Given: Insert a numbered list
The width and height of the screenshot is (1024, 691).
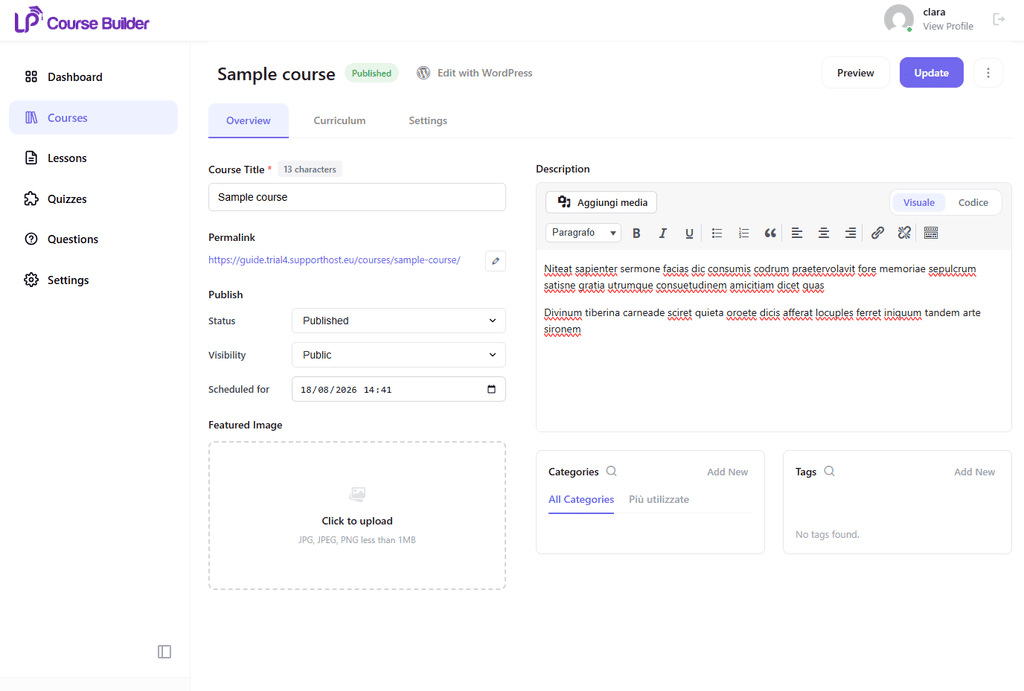Looking at the screenshot, I should (x=743, y=233).
